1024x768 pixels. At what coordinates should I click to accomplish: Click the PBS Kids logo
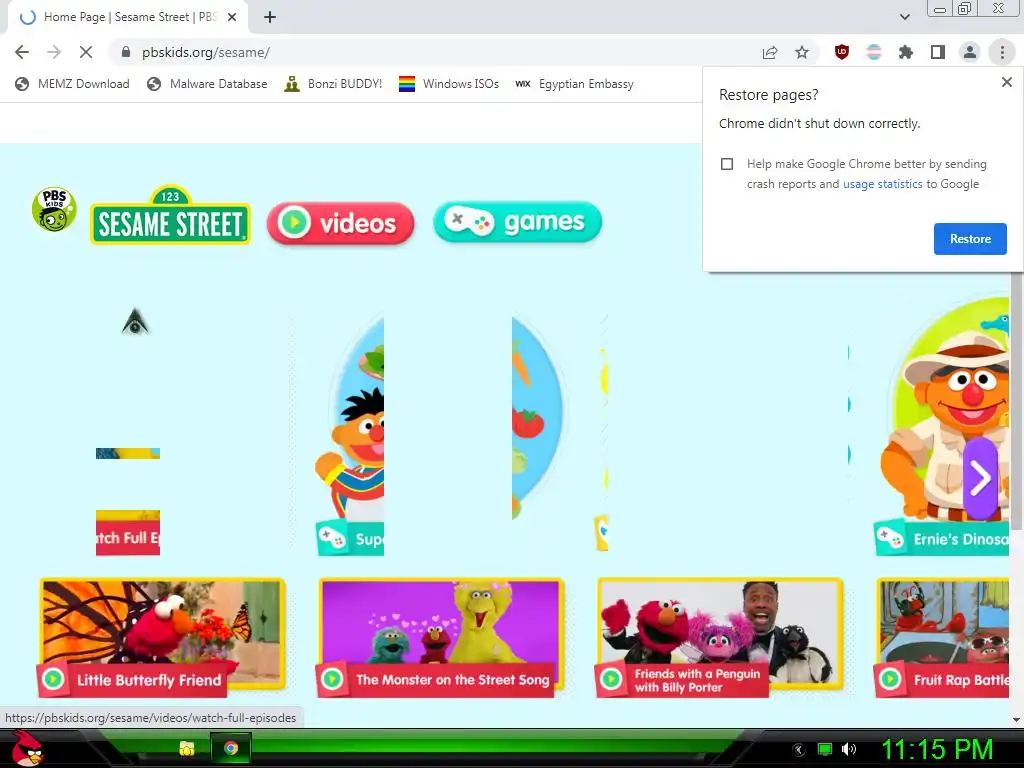pyautogui.click(x=54, y=210)
